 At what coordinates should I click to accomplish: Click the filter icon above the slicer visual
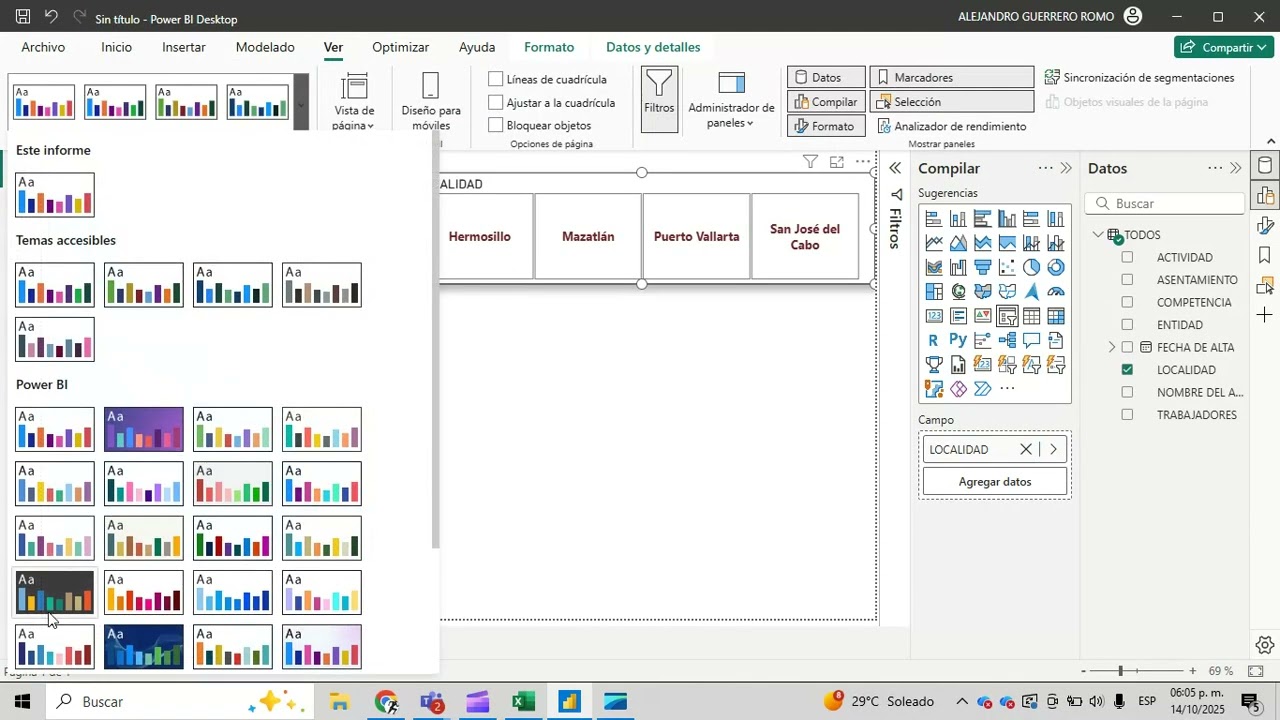810,162
